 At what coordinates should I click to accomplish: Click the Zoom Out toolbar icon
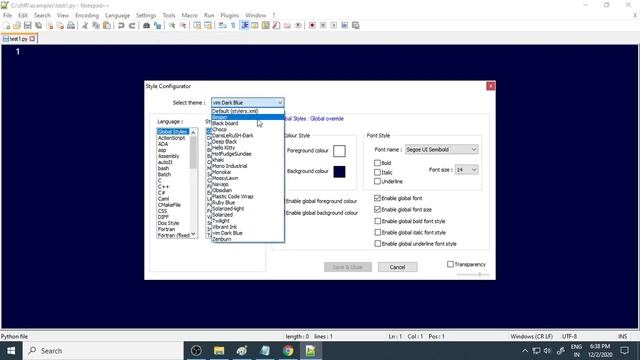point(183,25)
